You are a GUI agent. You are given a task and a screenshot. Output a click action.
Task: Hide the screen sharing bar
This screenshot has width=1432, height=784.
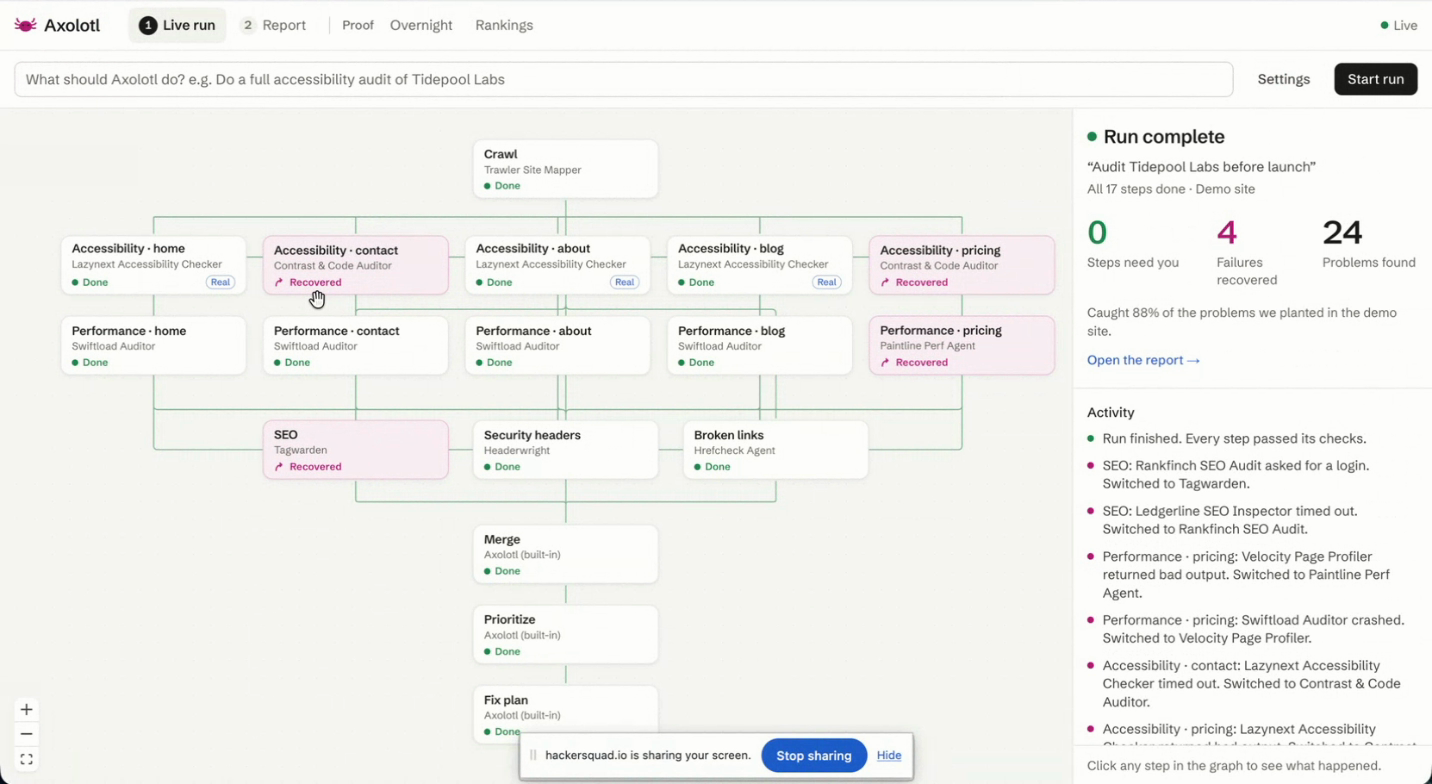click(x=889, y=755)
